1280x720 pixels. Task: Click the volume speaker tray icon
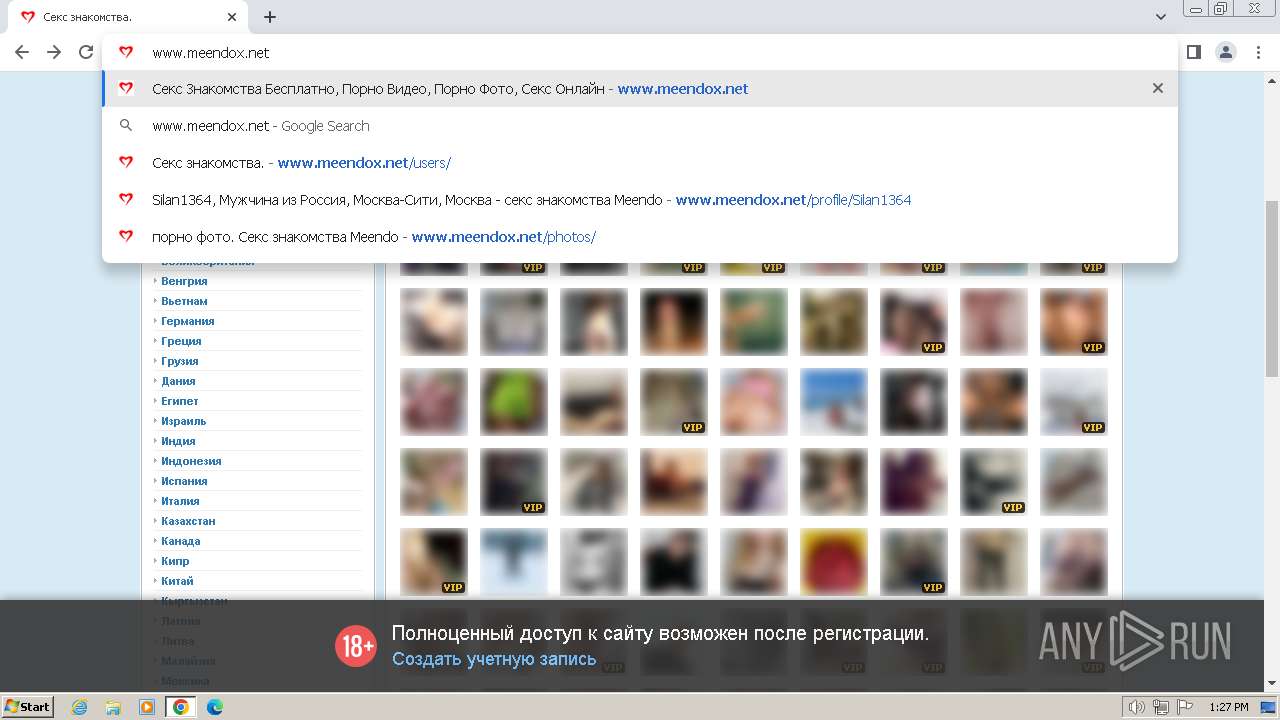pyautogui.click(x=1137, y=707)
